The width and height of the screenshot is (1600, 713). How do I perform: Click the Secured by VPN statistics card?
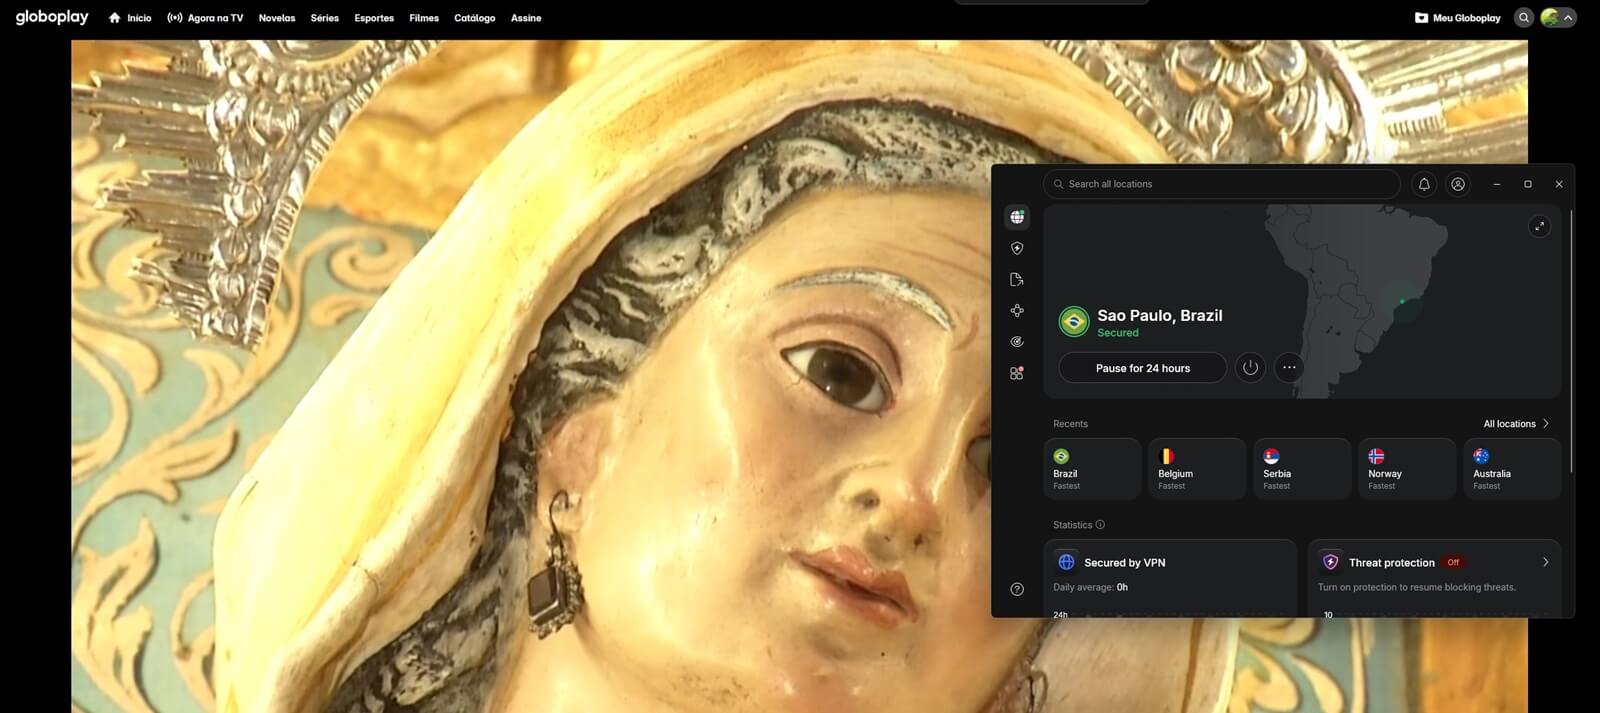(1170, 578)
